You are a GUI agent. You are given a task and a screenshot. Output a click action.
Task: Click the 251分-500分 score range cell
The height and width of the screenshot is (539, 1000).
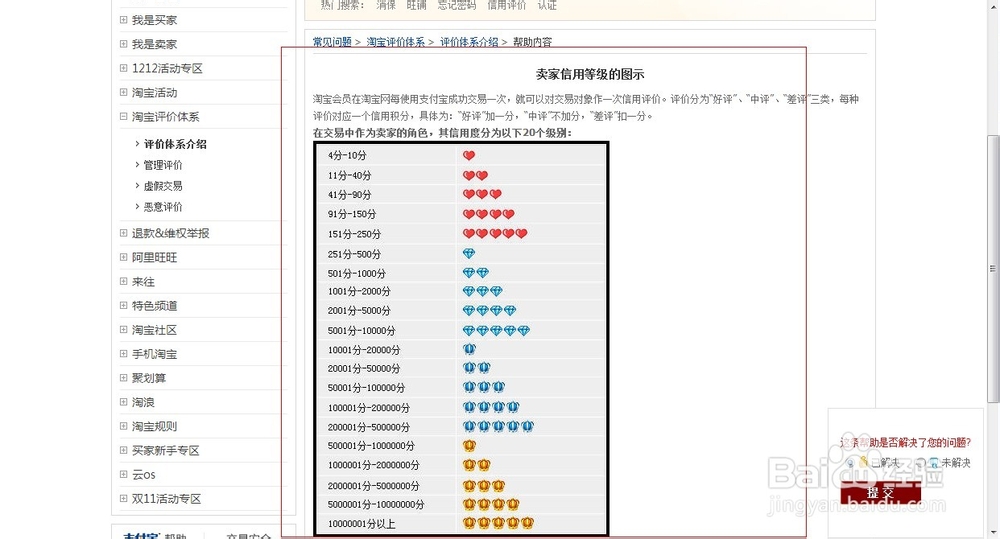click(354, 254)
